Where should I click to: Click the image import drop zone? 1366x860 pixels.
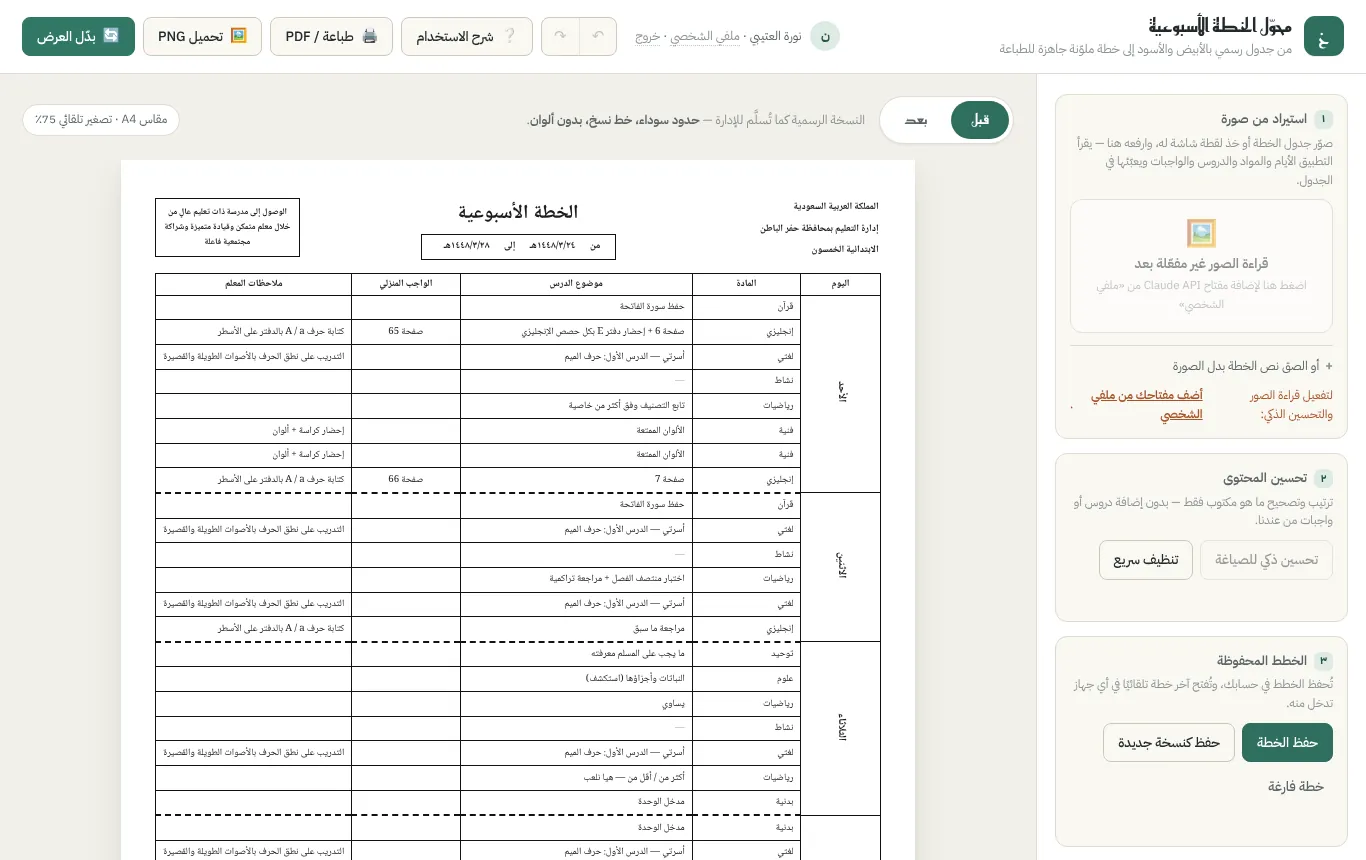point(1201,265)
